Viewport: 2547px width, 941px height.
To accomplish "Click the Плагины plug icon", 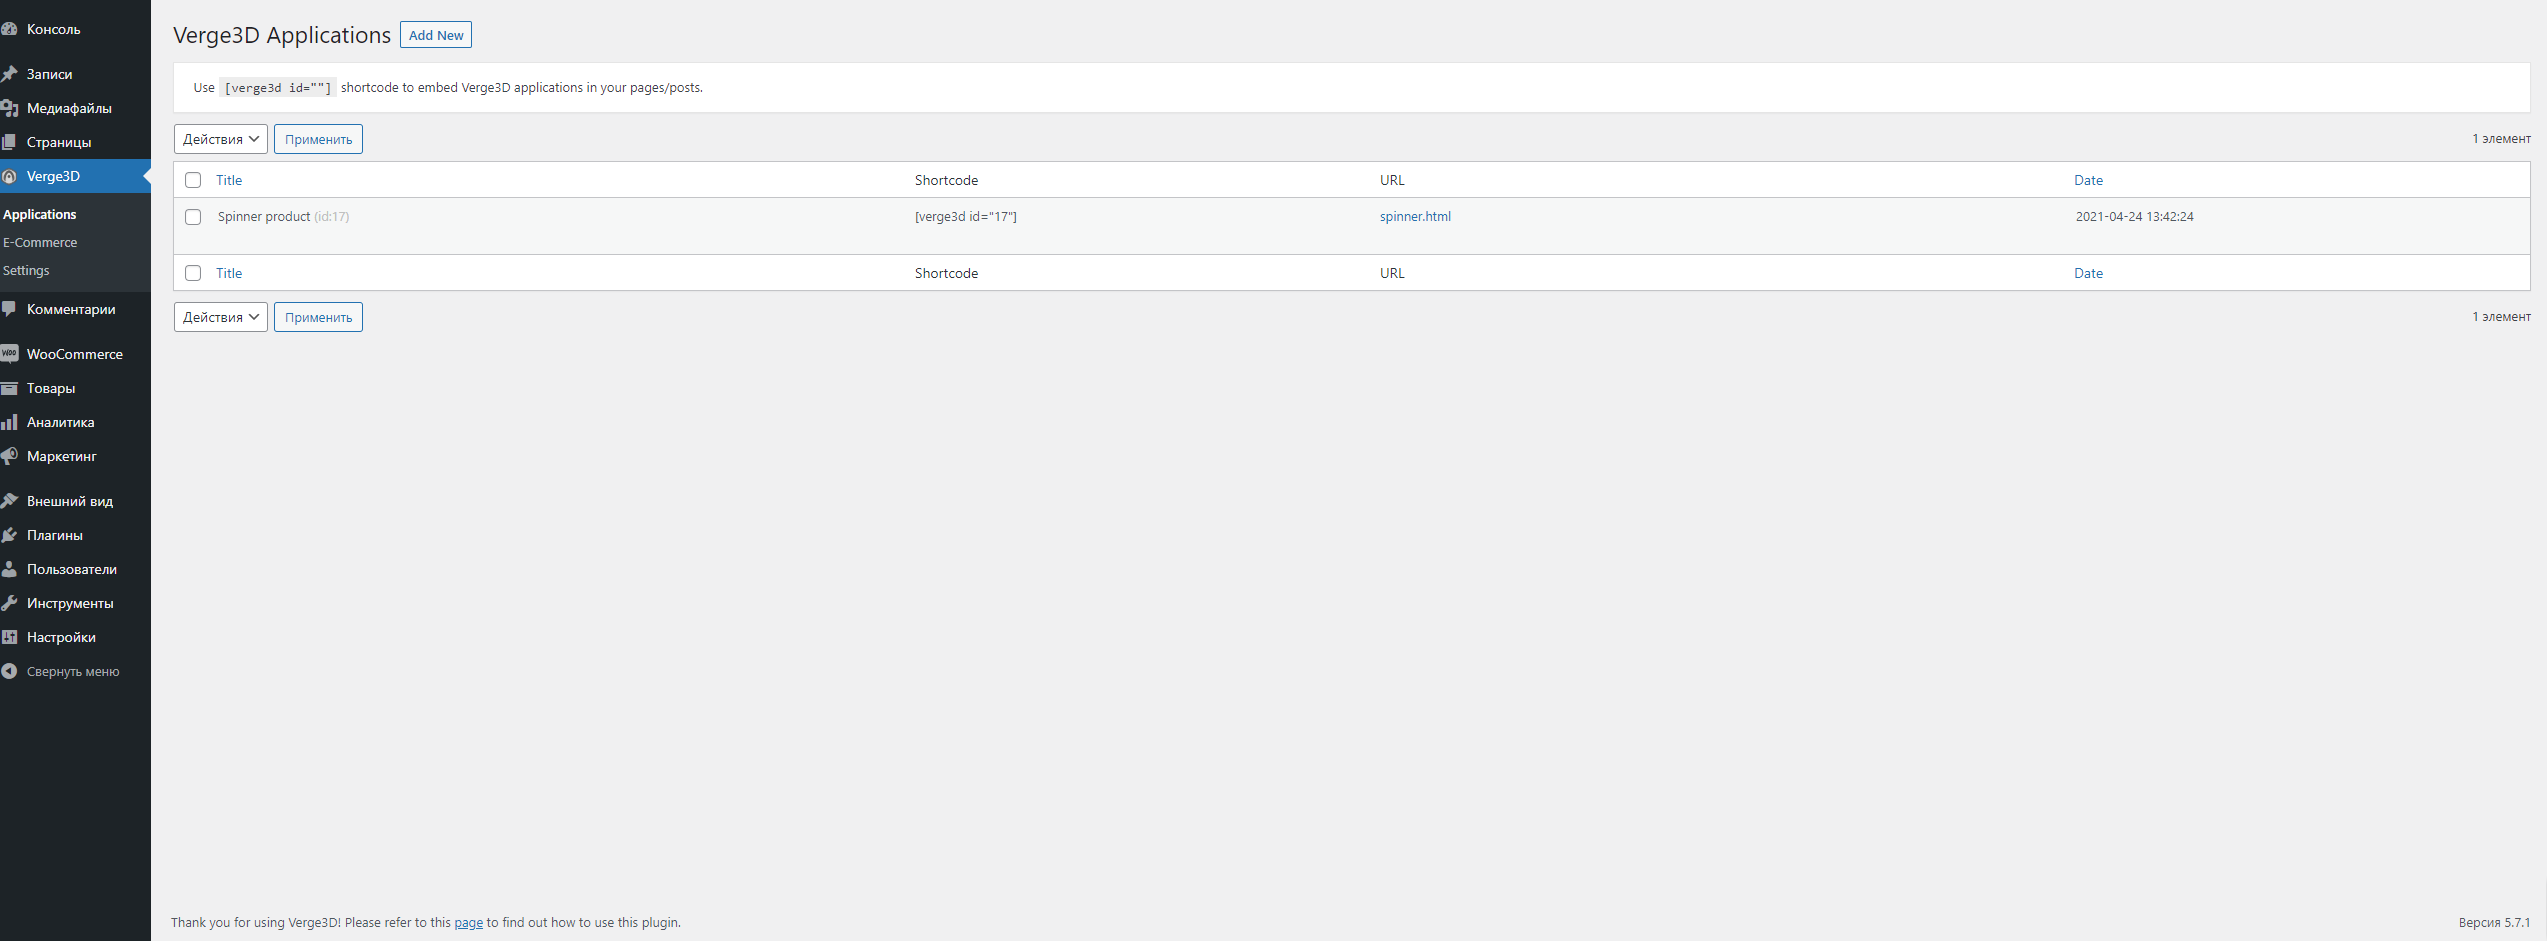I will click(9, 535).
